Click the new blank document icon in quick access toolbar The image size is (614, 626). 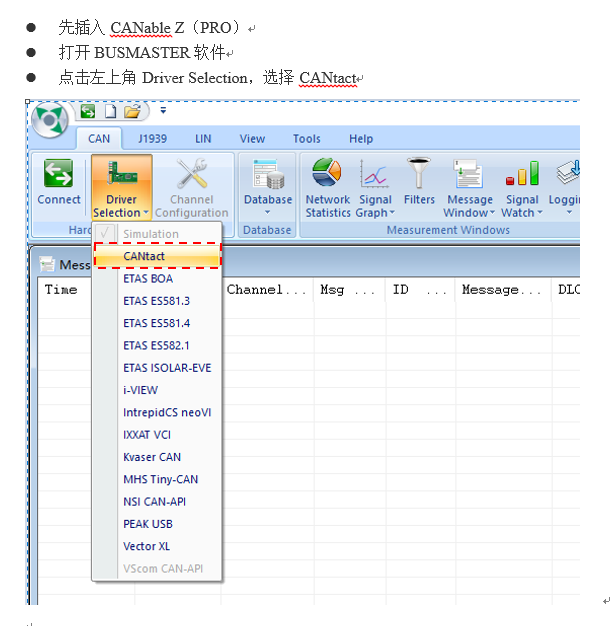(x=111, y=111)
